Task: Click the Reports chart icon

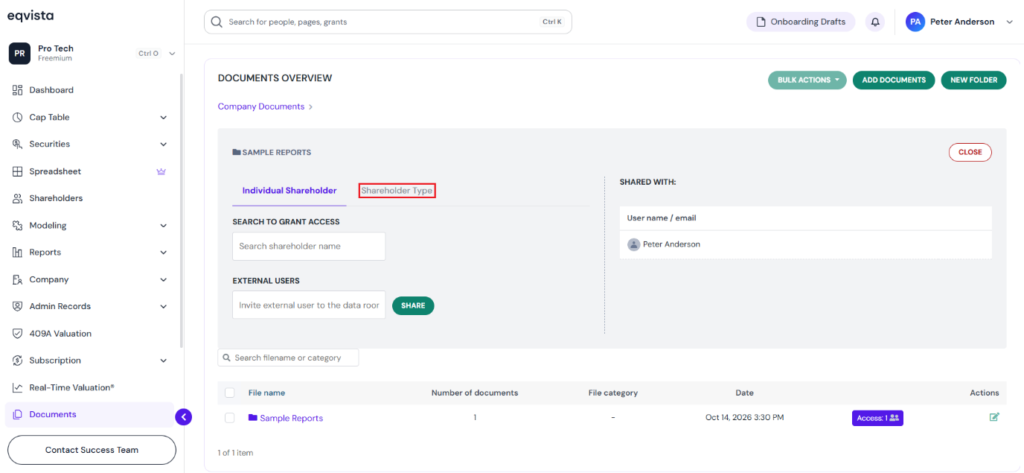Action: 18,252
